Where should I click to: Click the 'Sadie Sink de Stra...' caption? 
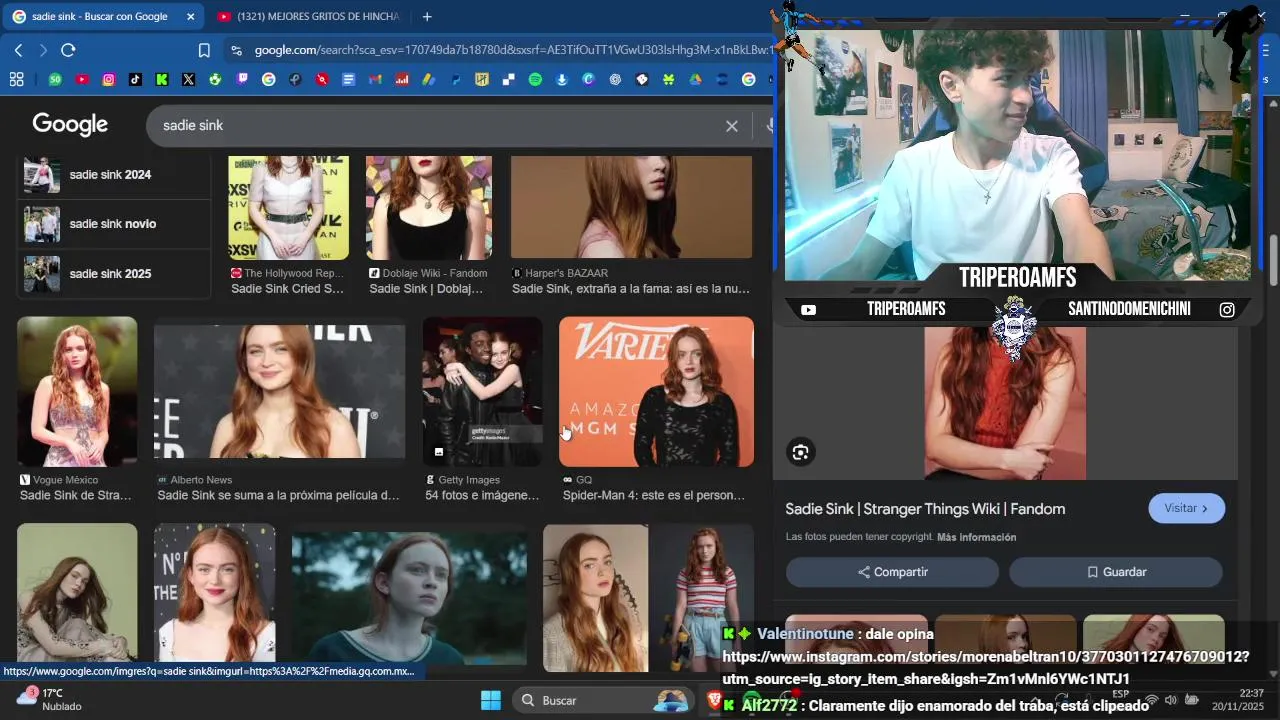pos(75,495)
